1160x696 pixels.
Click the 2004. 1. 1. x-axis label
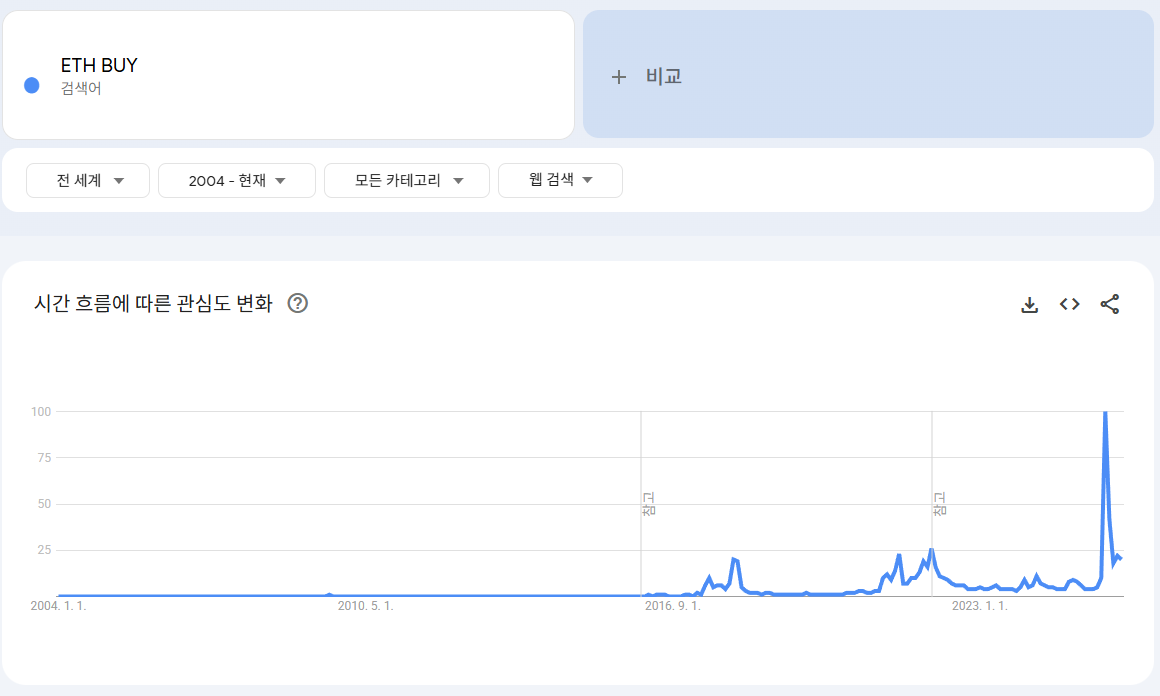click(x=59, y=606)
